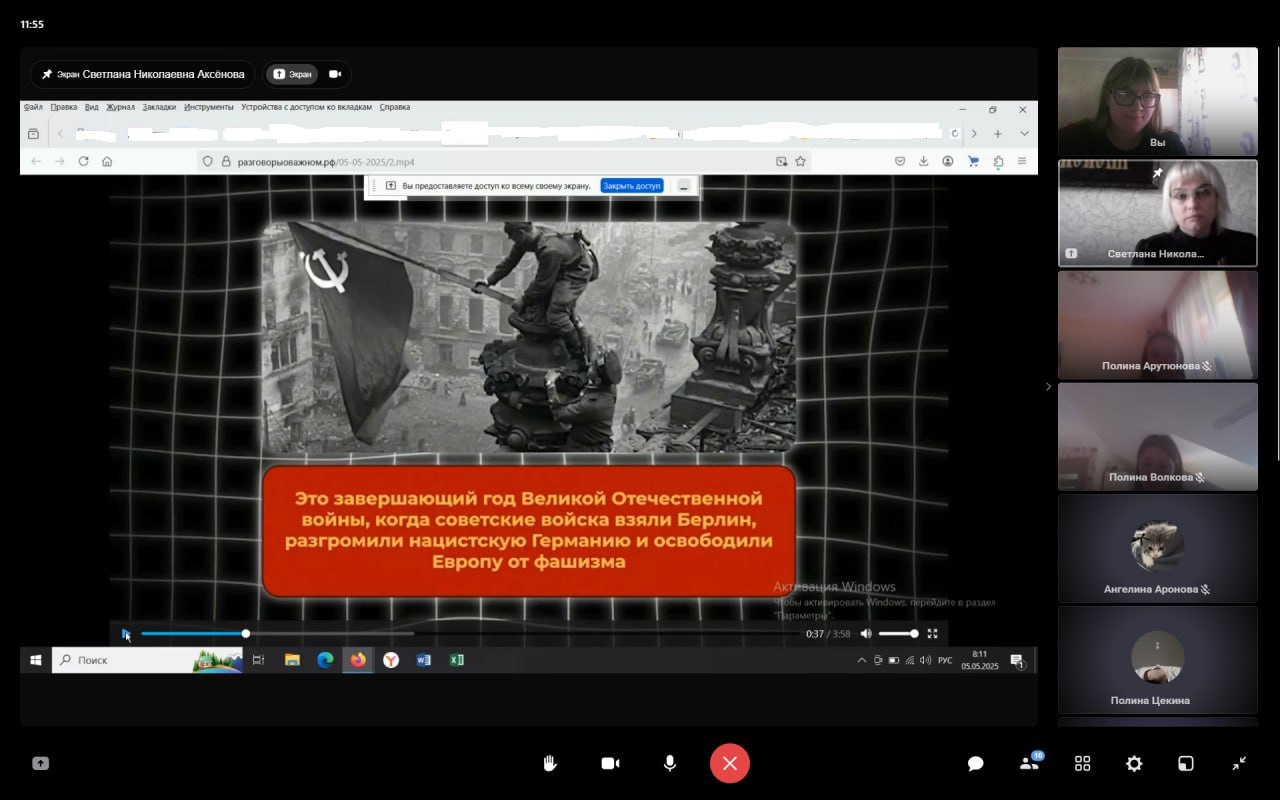Open a new Firefox tab with plus
This screenshot has height=800, width=1280.
click(998, 134)
